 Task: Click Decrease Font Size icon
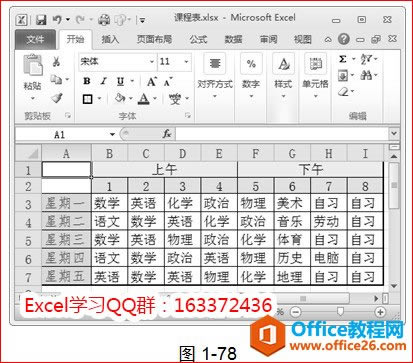click(x=168, y=81)
